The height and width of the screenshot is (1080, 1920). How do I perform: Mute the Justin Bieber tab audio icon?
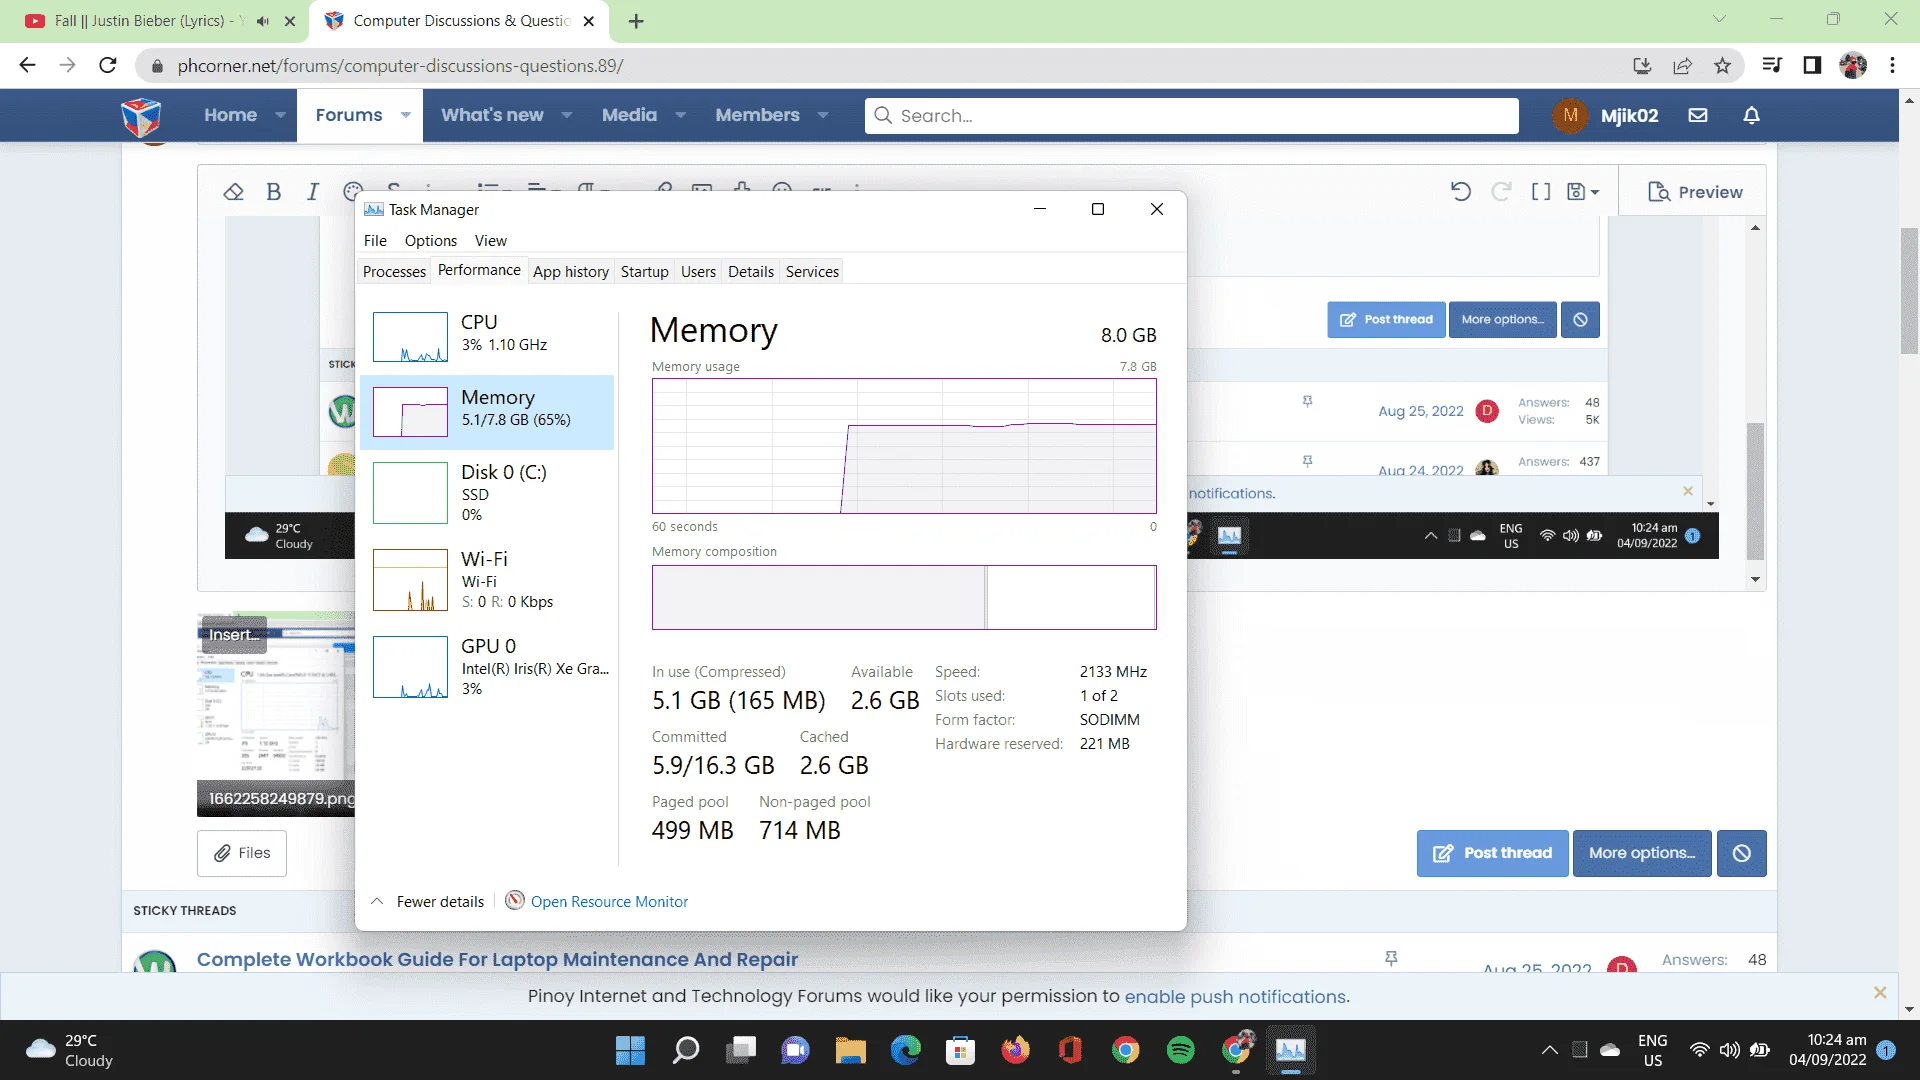click(262, 21)
